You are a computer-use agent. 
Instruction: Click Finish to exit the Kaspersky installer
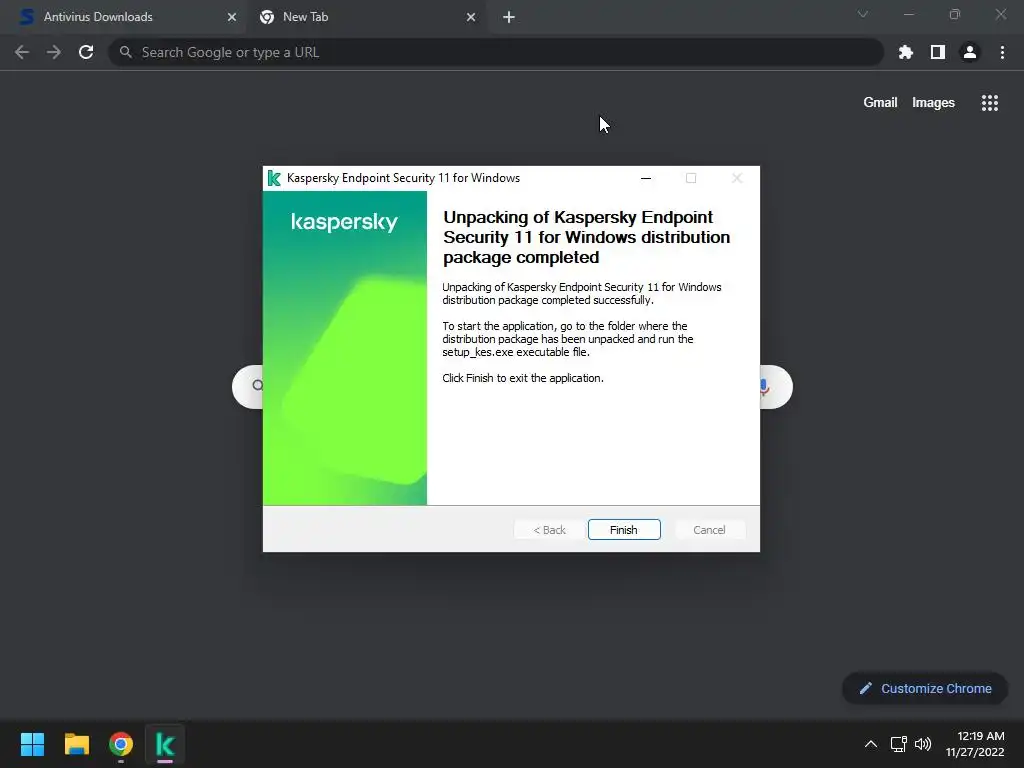pyautogui.click(x=624, y=530)
